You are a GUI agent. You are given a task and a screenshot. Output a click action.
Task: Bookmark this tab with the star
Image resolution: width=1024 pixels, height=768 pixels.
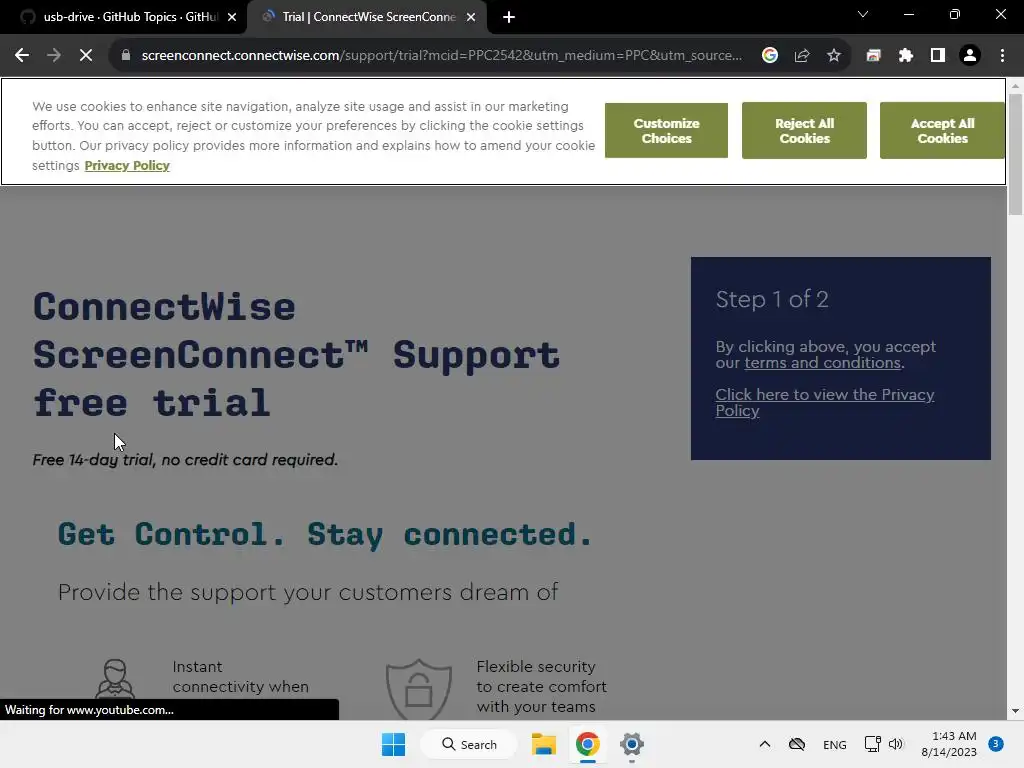(833, 56)
